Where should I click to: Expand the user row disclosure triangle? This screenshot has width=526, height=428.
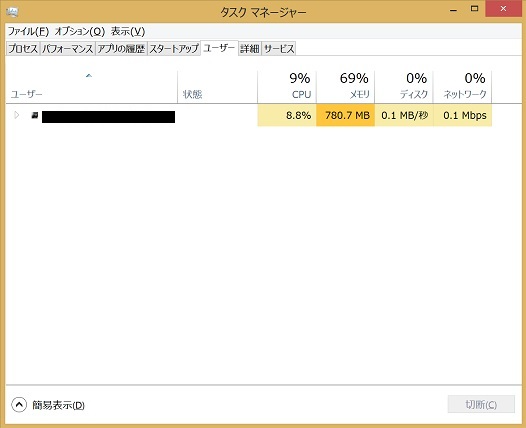tap(16, 115)
